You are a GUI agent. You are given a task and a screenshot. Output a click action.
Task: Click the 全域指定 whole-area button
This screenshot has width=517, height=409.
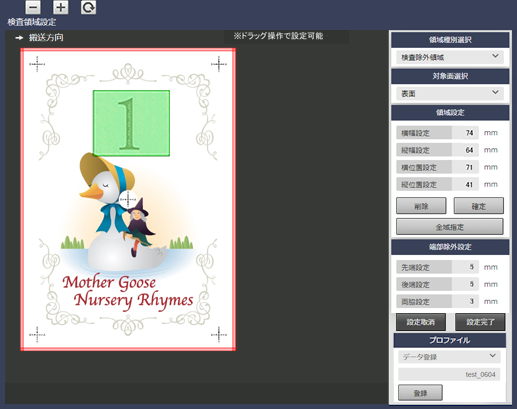[450, 227]
